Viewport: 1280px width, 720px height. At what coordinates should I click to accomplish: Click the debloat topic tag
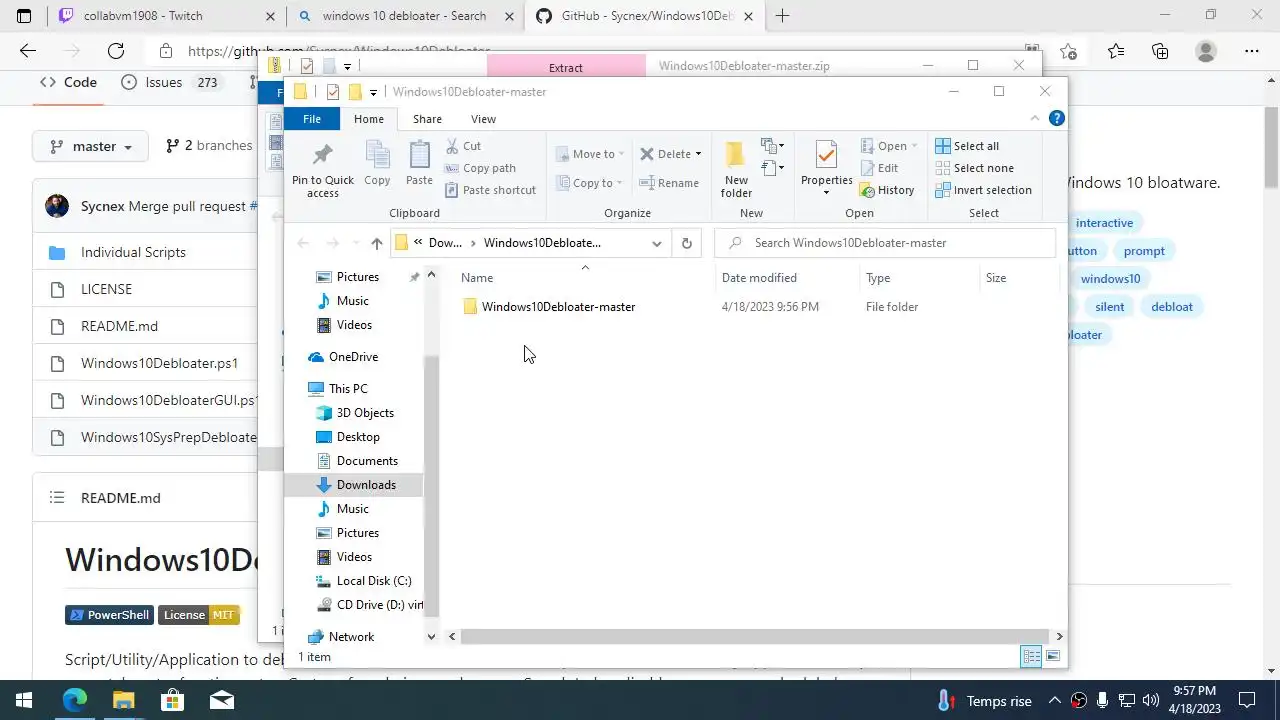tap(1171, 307)
